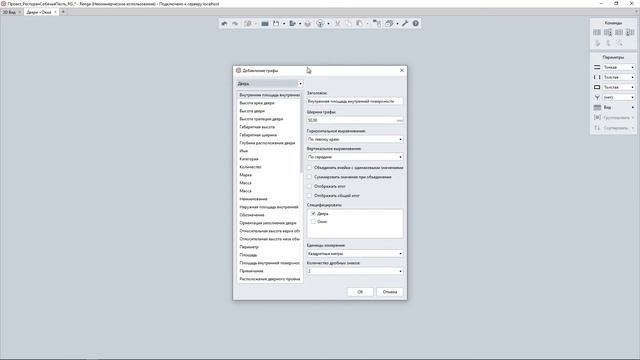Click the Ширина графы width field
Viewport: 640px width, 360px height.
355,120
